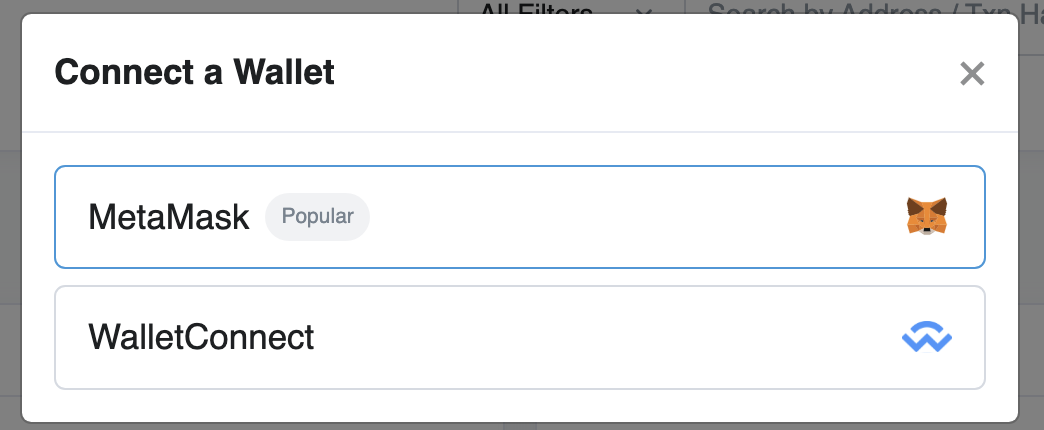Click the blank area below WalletConnect option

point(519,405)
